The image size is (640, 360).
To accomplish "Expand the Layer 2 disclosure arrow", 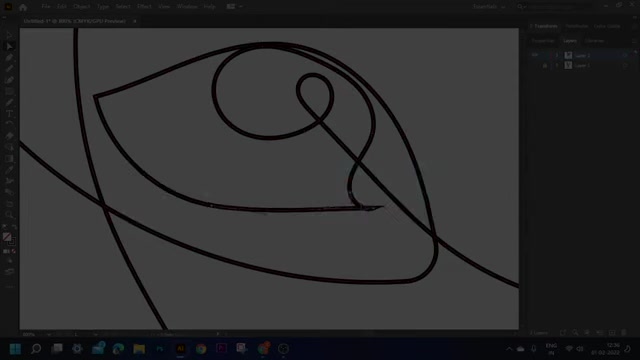I will [557, 56].
